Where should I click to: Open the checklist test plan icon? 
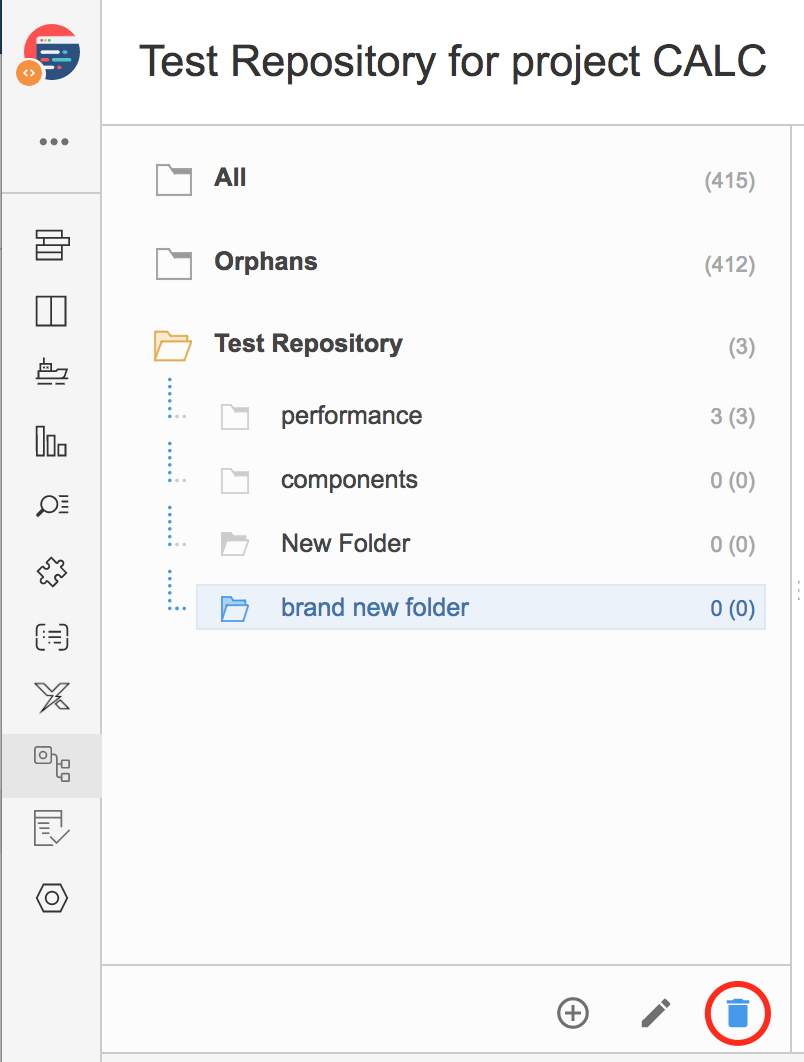(51, 828)
